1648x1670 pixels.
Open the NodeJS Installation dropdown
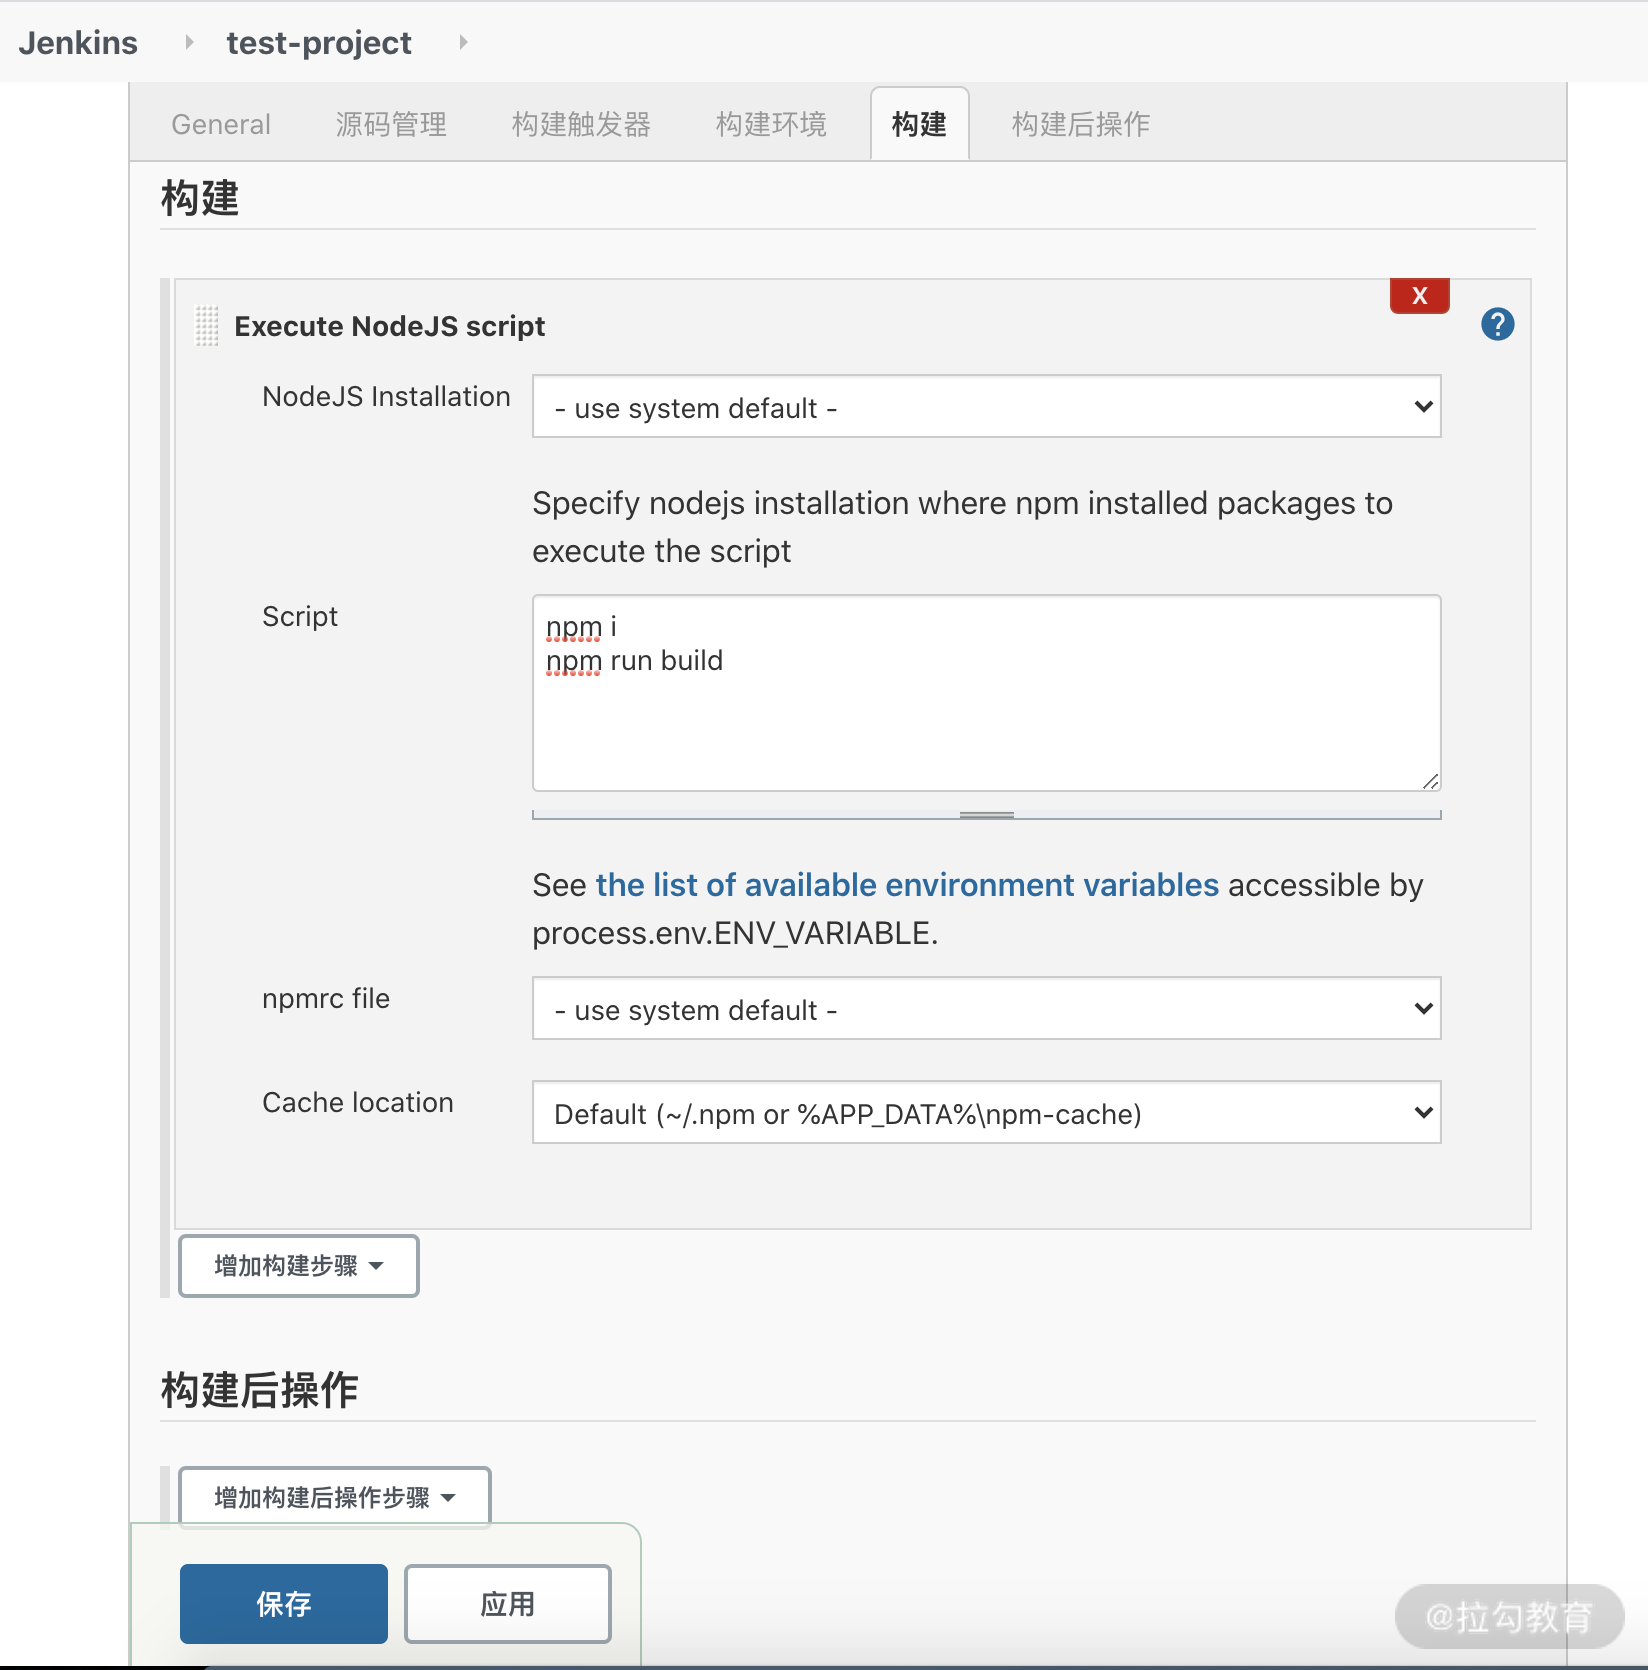[x=986, y=407]
